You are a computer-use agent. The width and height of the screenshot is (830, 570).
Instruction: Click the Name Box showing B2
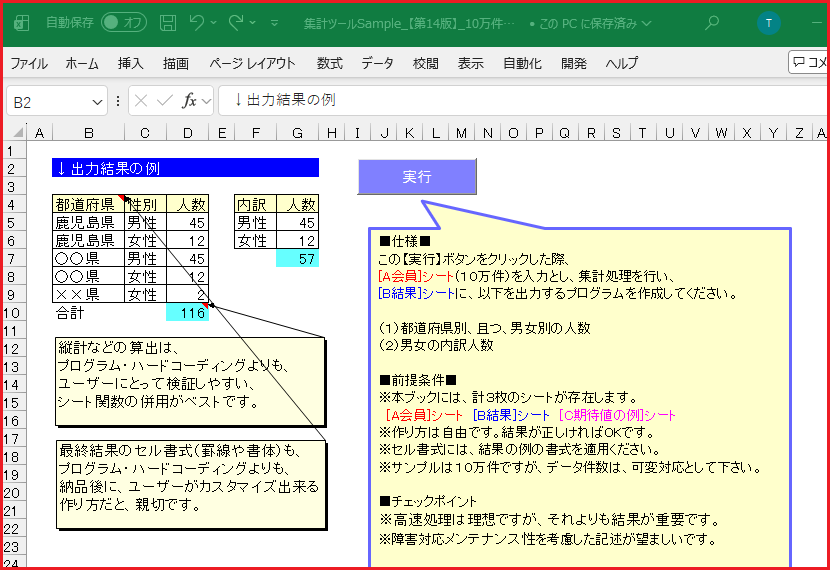coord(50,101)
